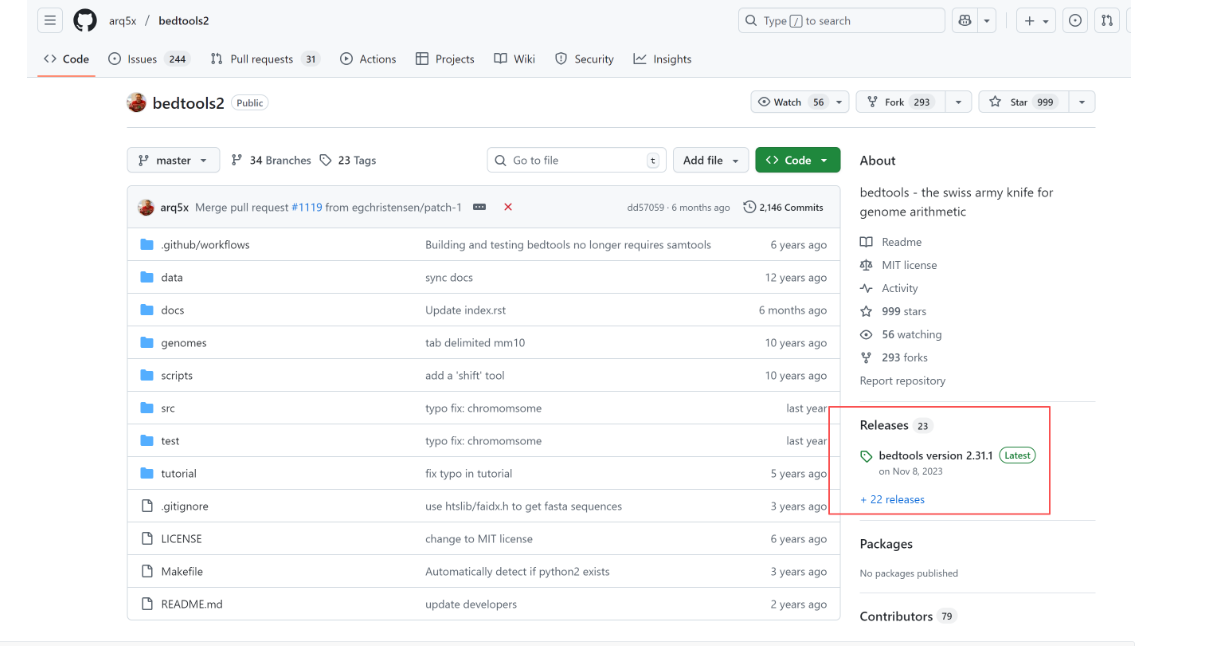Open the 2,146 Commits link
1222x646 pixels.
(x=784, y=207)
